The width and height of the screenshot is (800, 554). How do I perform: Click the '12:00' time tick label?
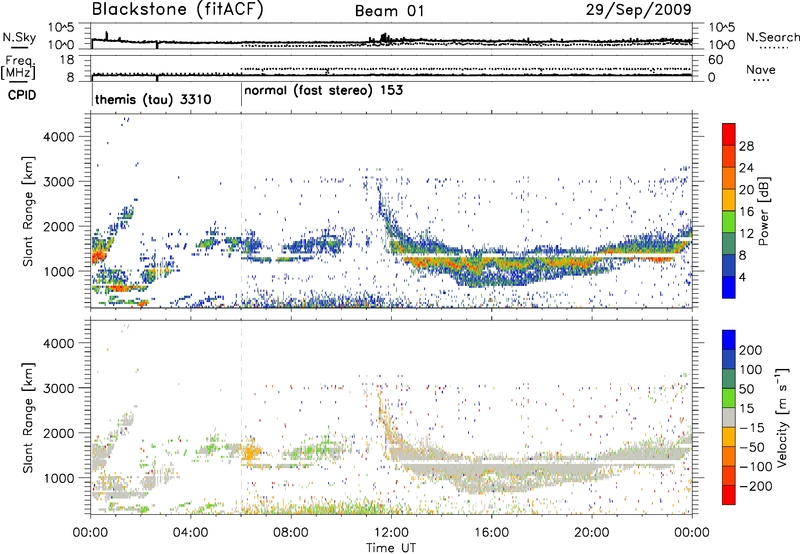(x=391, y=533)
